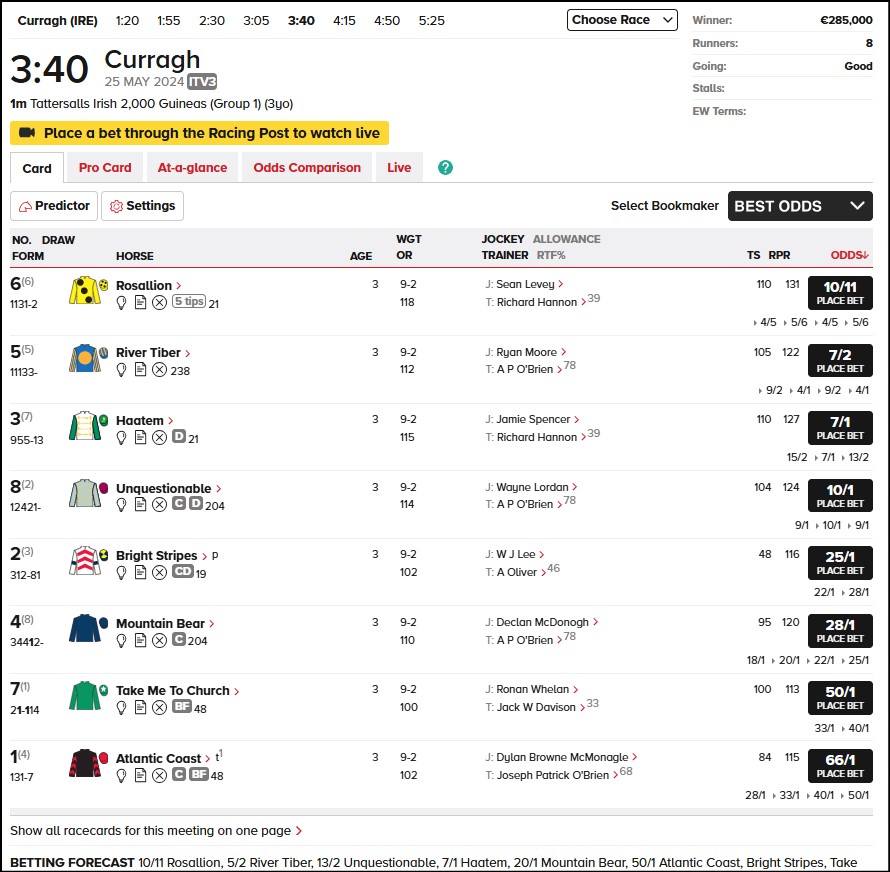
Task: Open the Choose Race dropdown
Action: (622, 20)
